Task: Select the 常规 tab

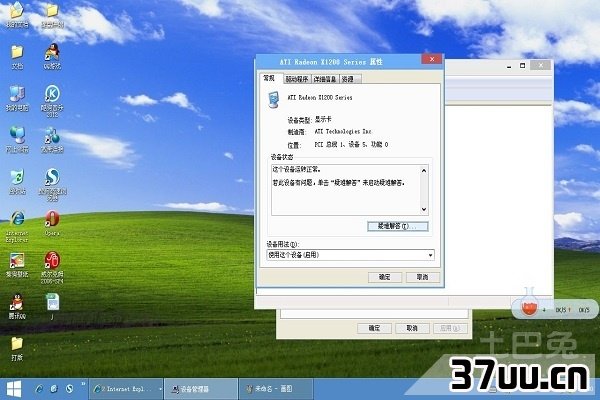Action: pyautogui.click(x=269, y=78)
